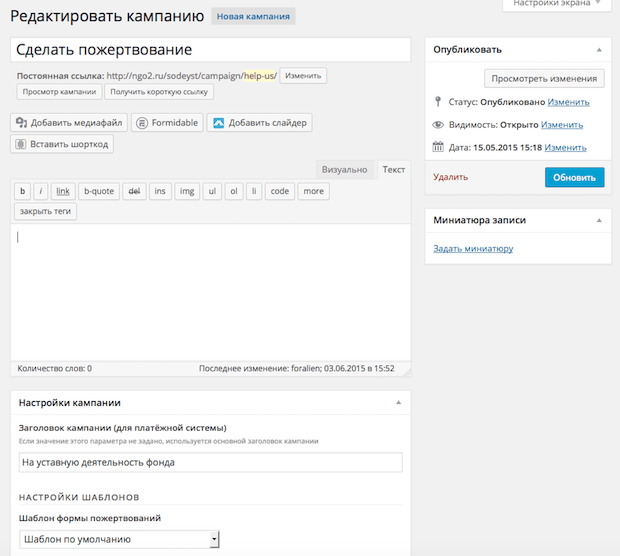Click the Добавить медиафайл media icon button
The image size is (620, 556).
[69, 123]
